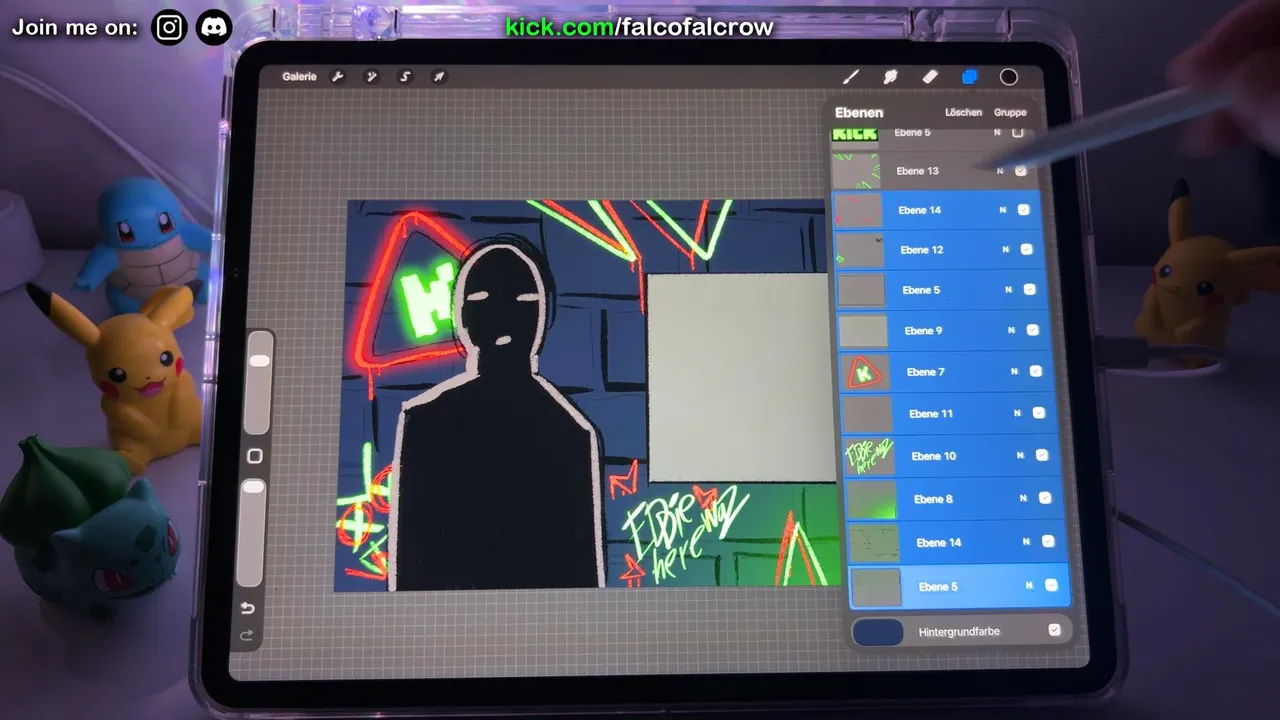Uncheck visibility of Ebene 9
The width and height of the screenshot is (1280, 720).
[x=1032, y=330]
